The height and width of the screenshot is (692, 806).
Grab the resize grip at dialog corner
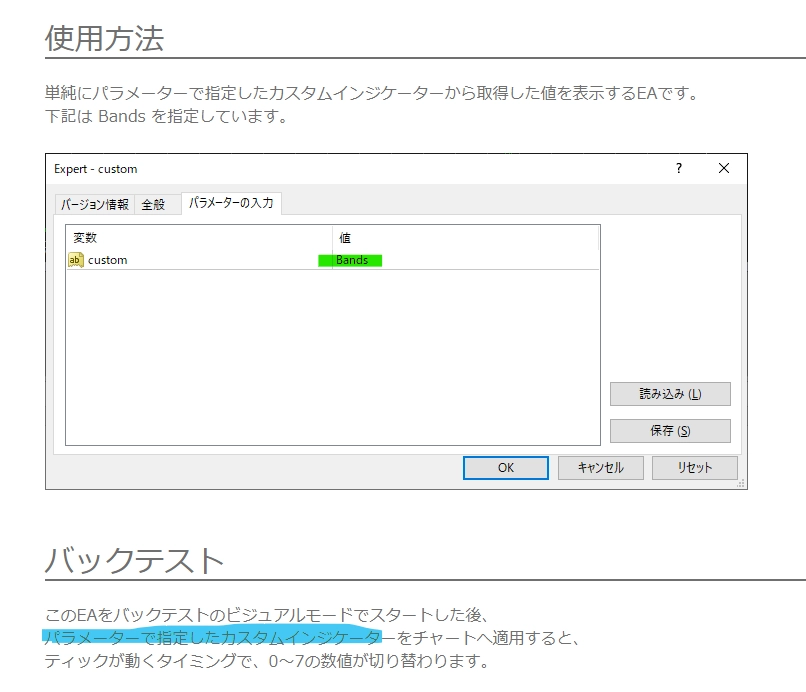point(741,483)
